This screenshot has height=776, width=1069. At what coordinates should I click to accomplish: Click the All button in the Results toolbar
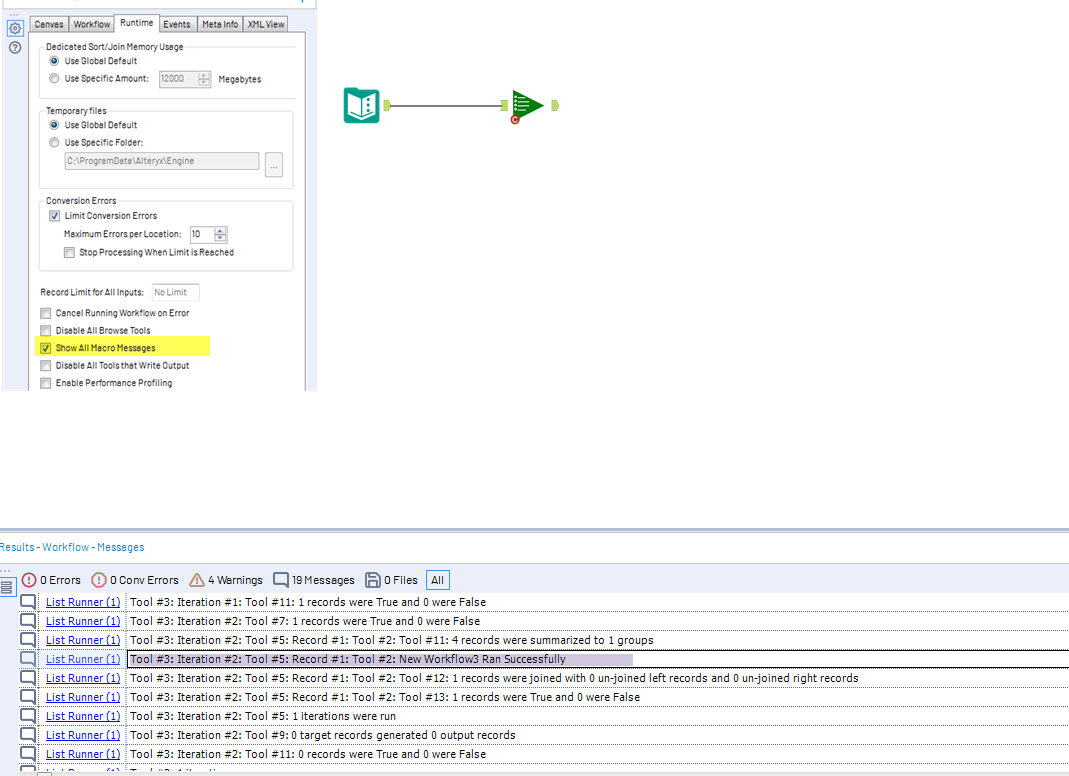(437, 579)
